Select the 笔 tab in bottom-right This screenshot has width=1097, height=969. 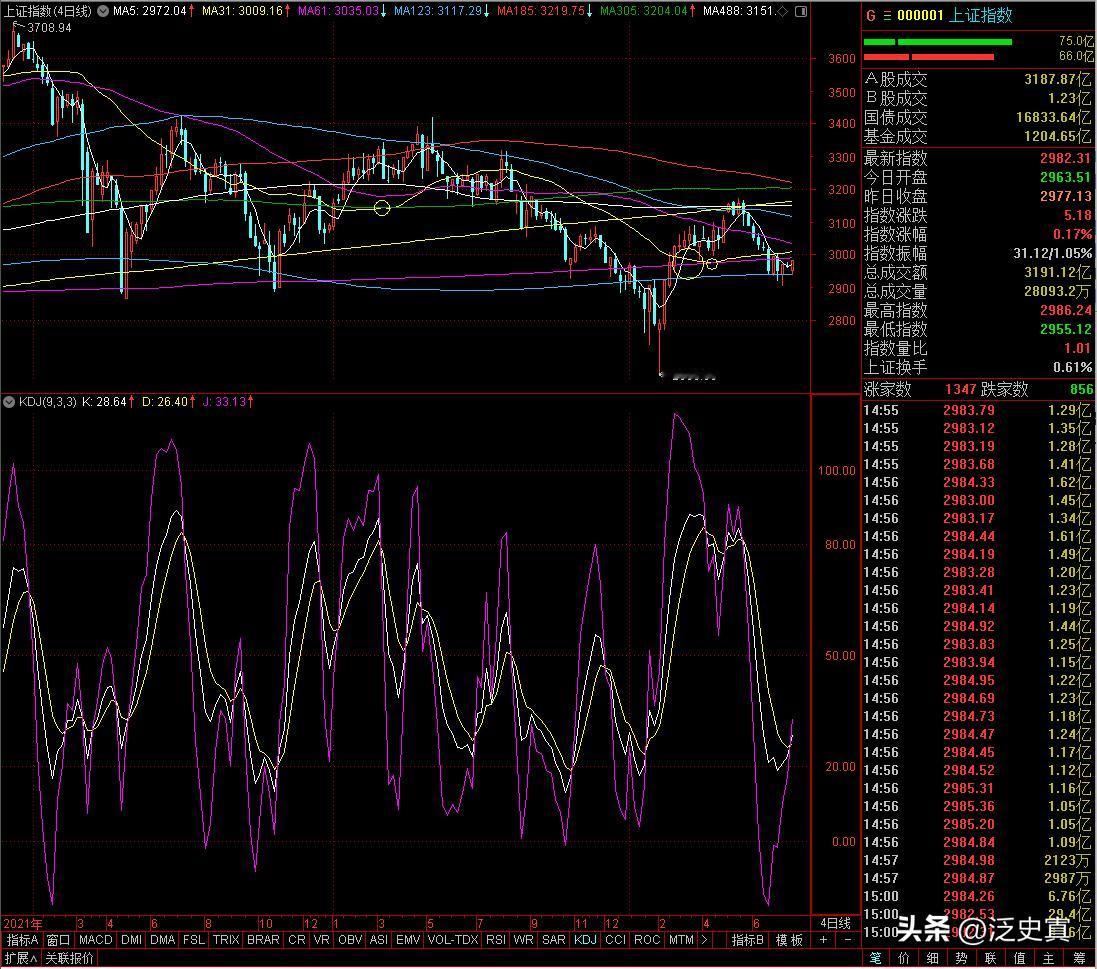point(875,958)
